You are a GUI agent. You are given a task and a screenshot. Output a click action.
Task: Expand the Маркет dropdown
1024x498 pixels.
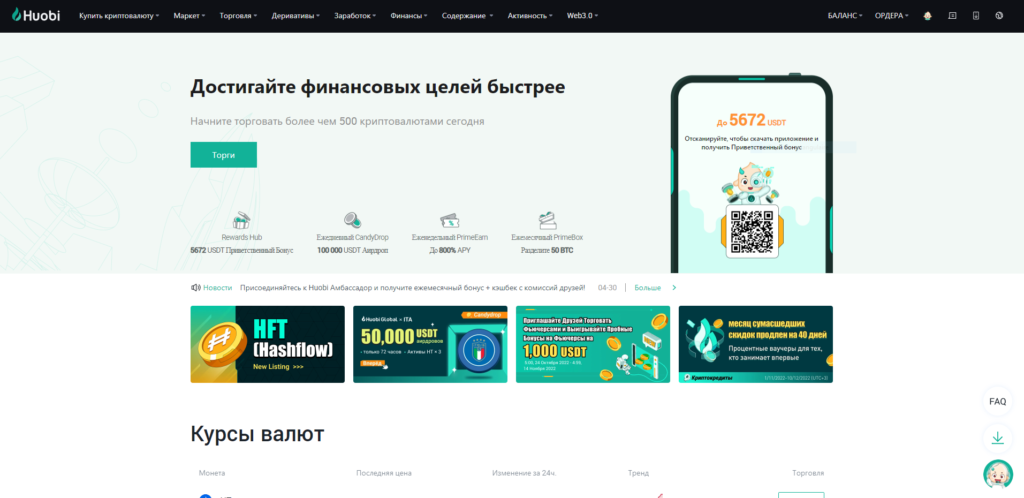(189, 16)
